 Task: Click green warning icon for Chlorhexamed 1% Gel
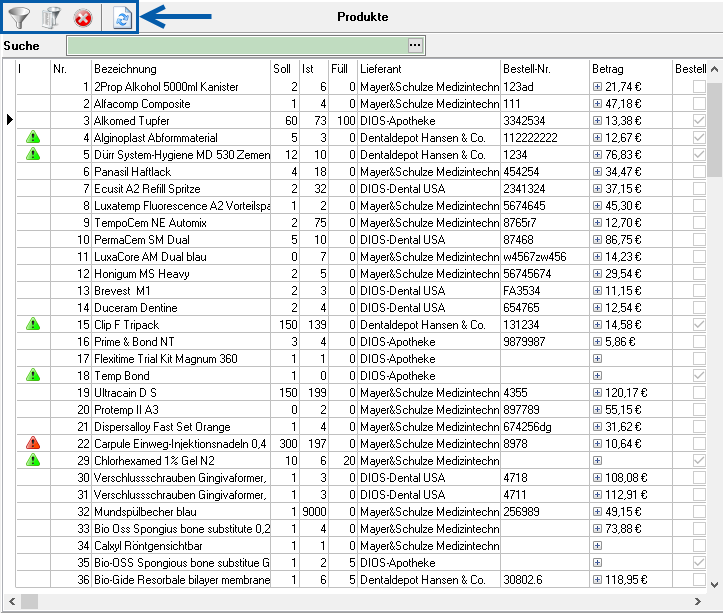pos(33,460)
